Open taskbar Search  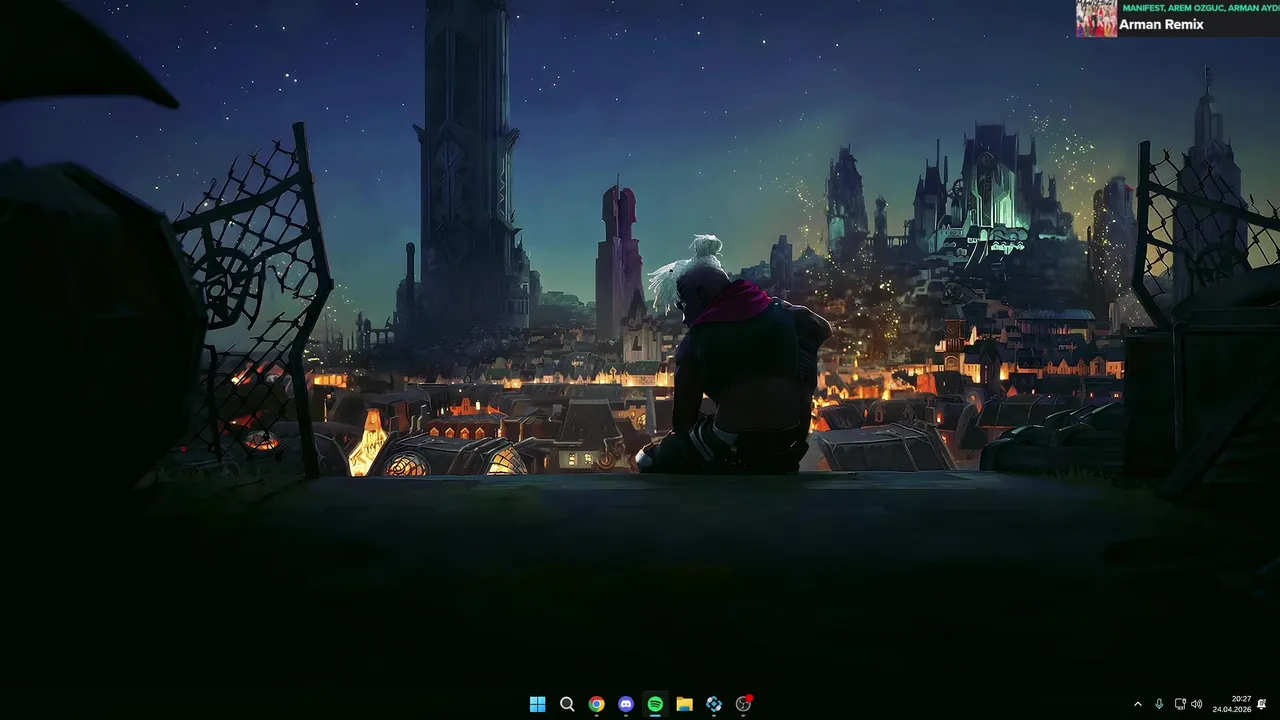pyautogui.click(x=567, y=704)
